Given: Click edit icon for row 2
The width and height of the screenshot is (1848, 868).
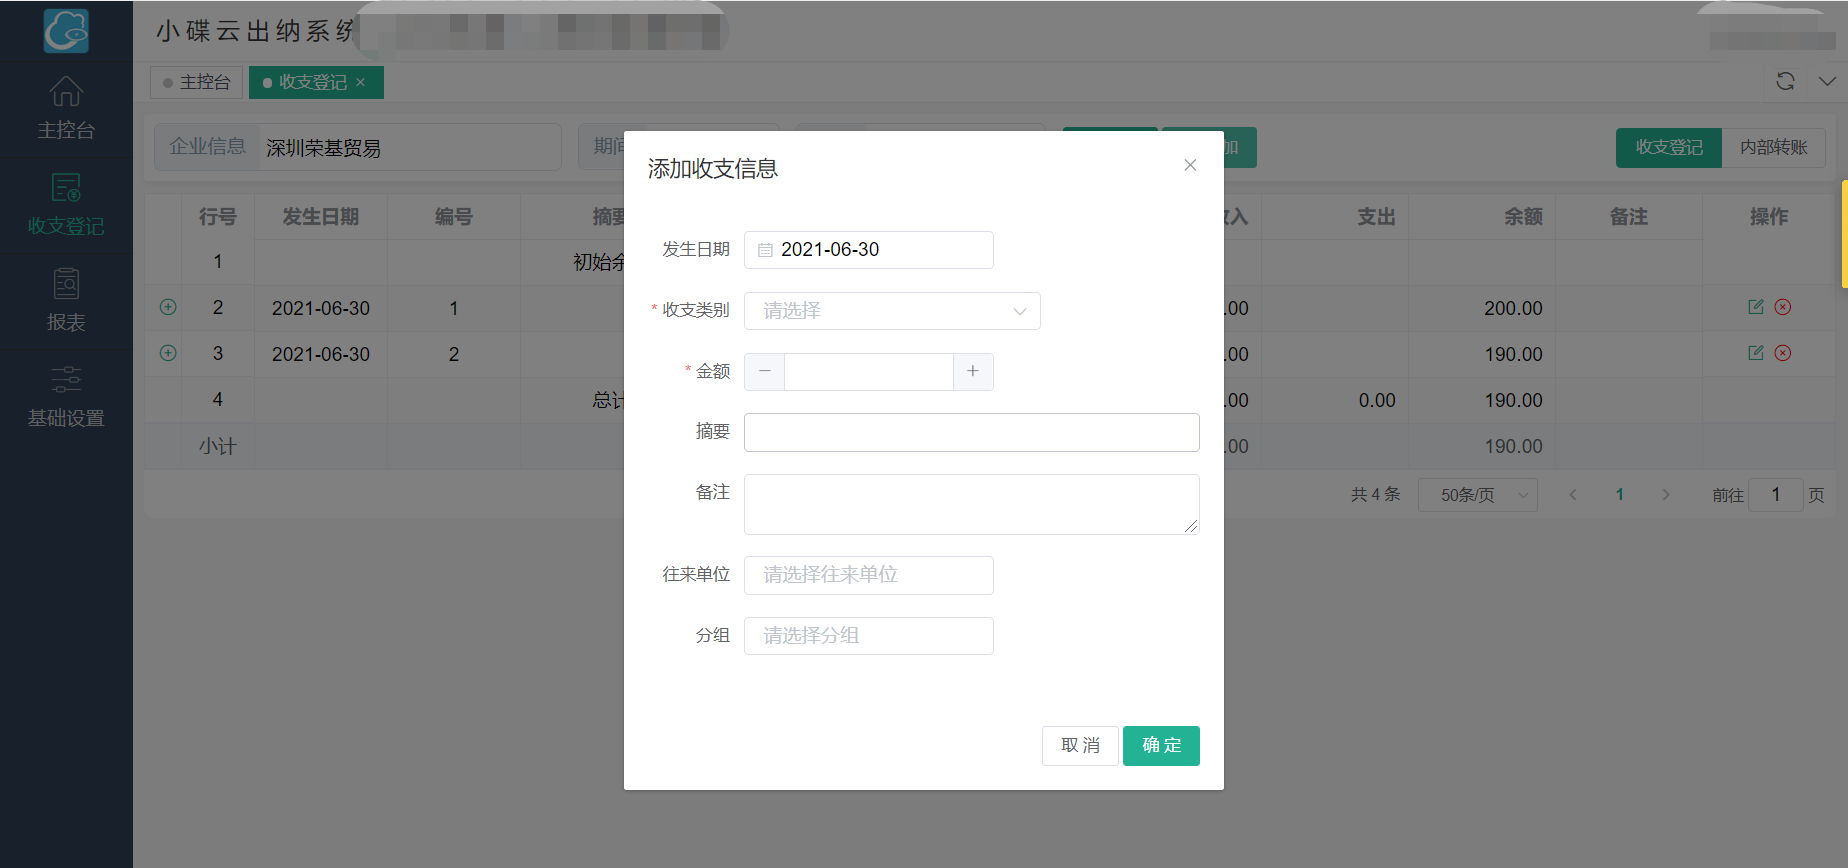Looking at the screenshot, I should (1755, 307).
